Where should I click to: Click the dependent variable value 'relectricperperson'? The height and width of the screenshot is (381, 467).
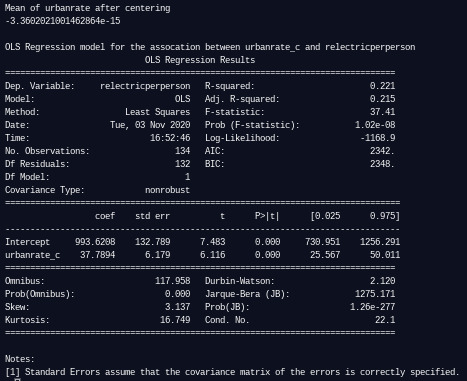[145, 86]
